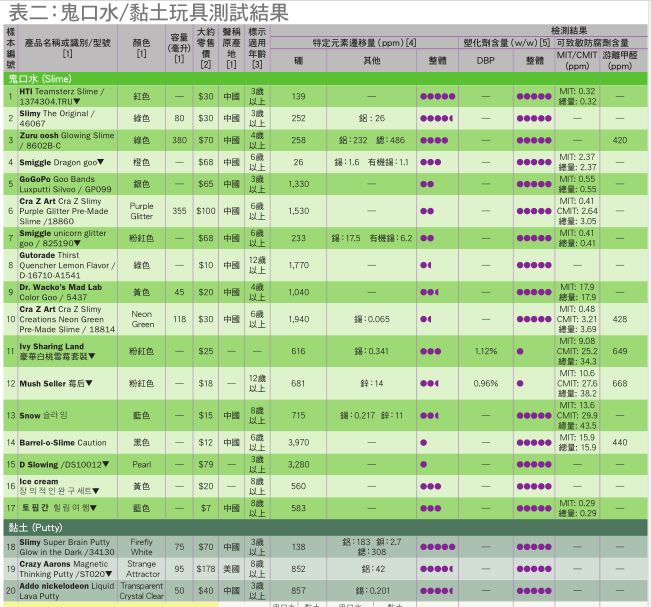Click the free formaldehyde value 440
Screen dimensions: 651x607
click(x=619, y=443)
